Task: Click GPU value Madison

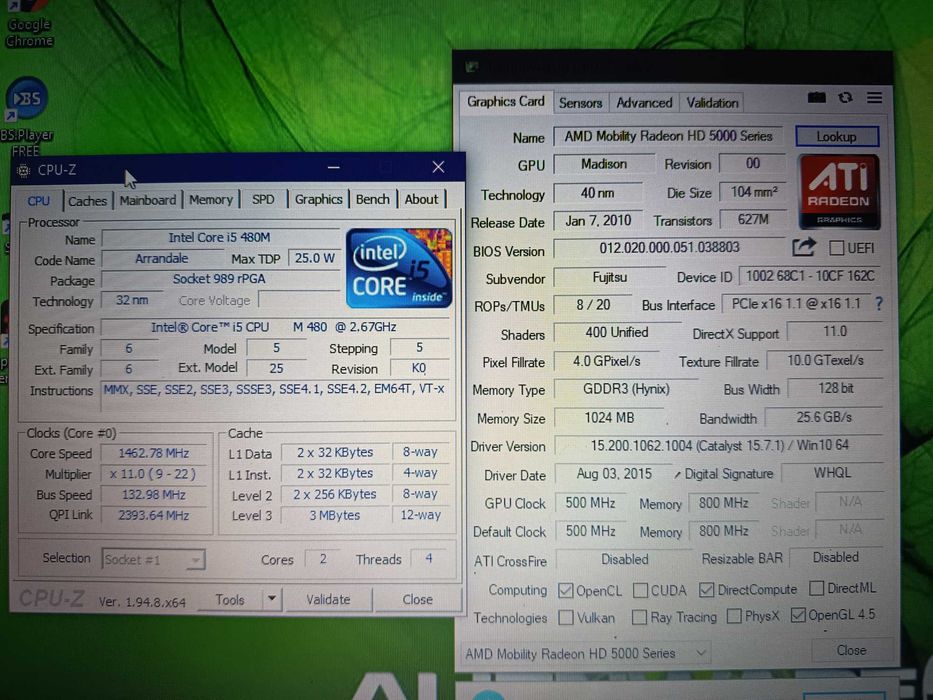Action: pyautogui.click(x=604, y=164)
